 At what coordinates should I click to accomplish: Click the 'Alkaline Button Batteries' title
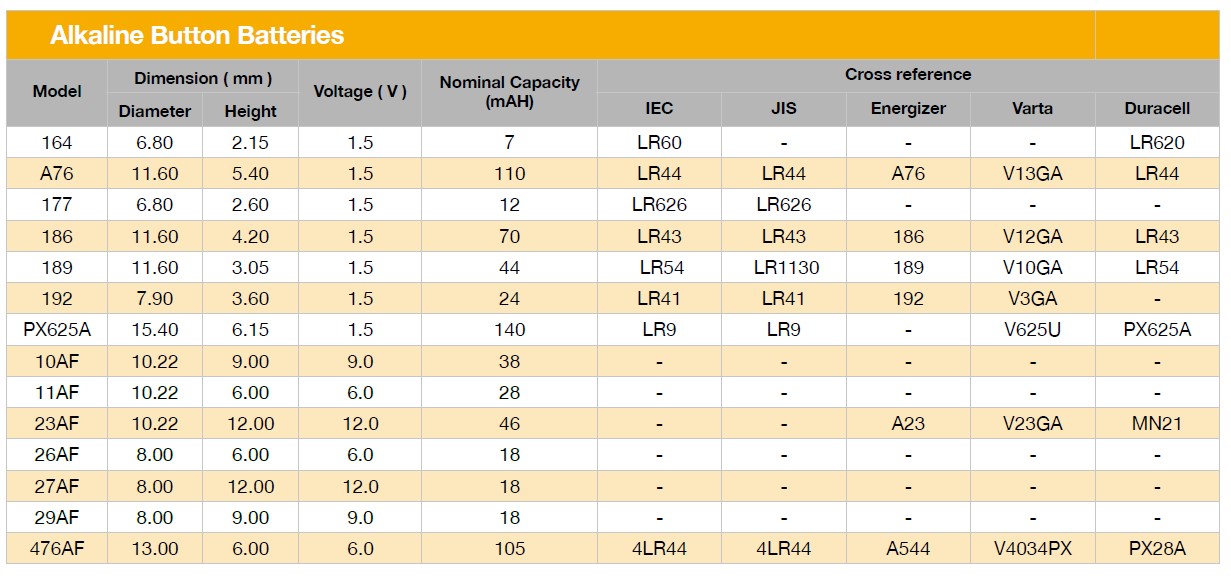(197, 36)
